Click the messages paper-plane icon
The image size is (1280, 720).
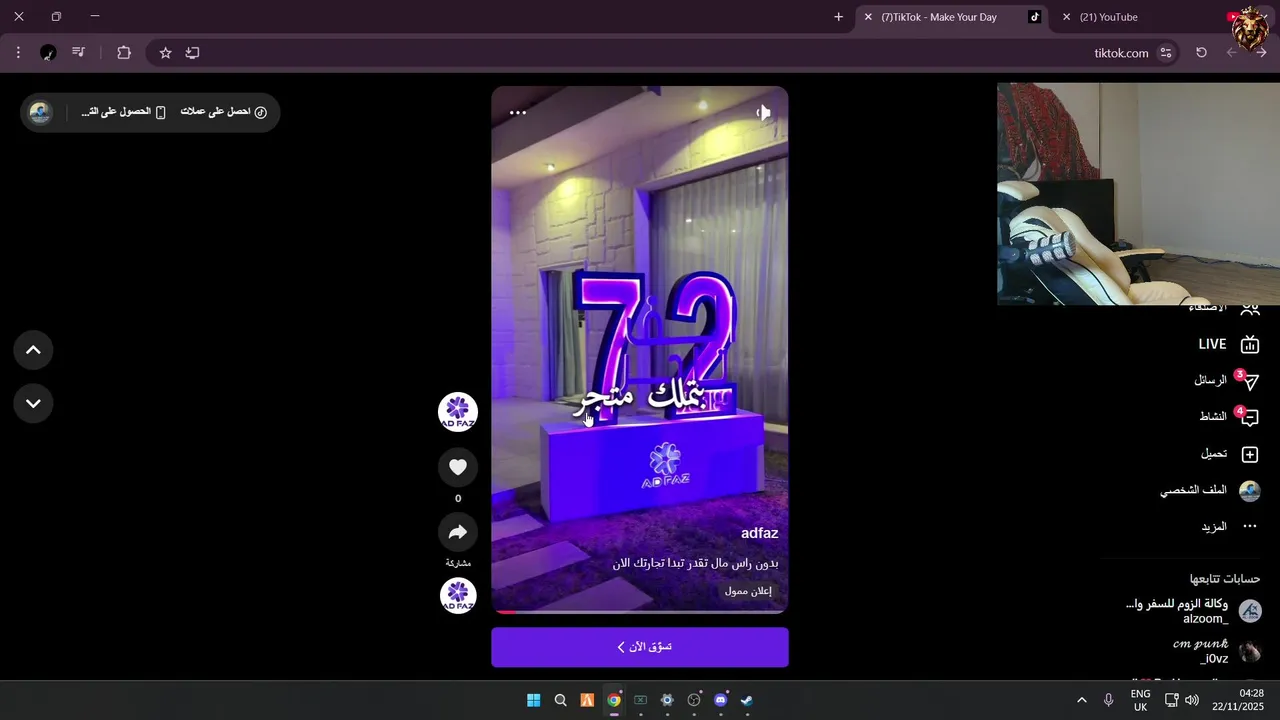[1249, 381]
